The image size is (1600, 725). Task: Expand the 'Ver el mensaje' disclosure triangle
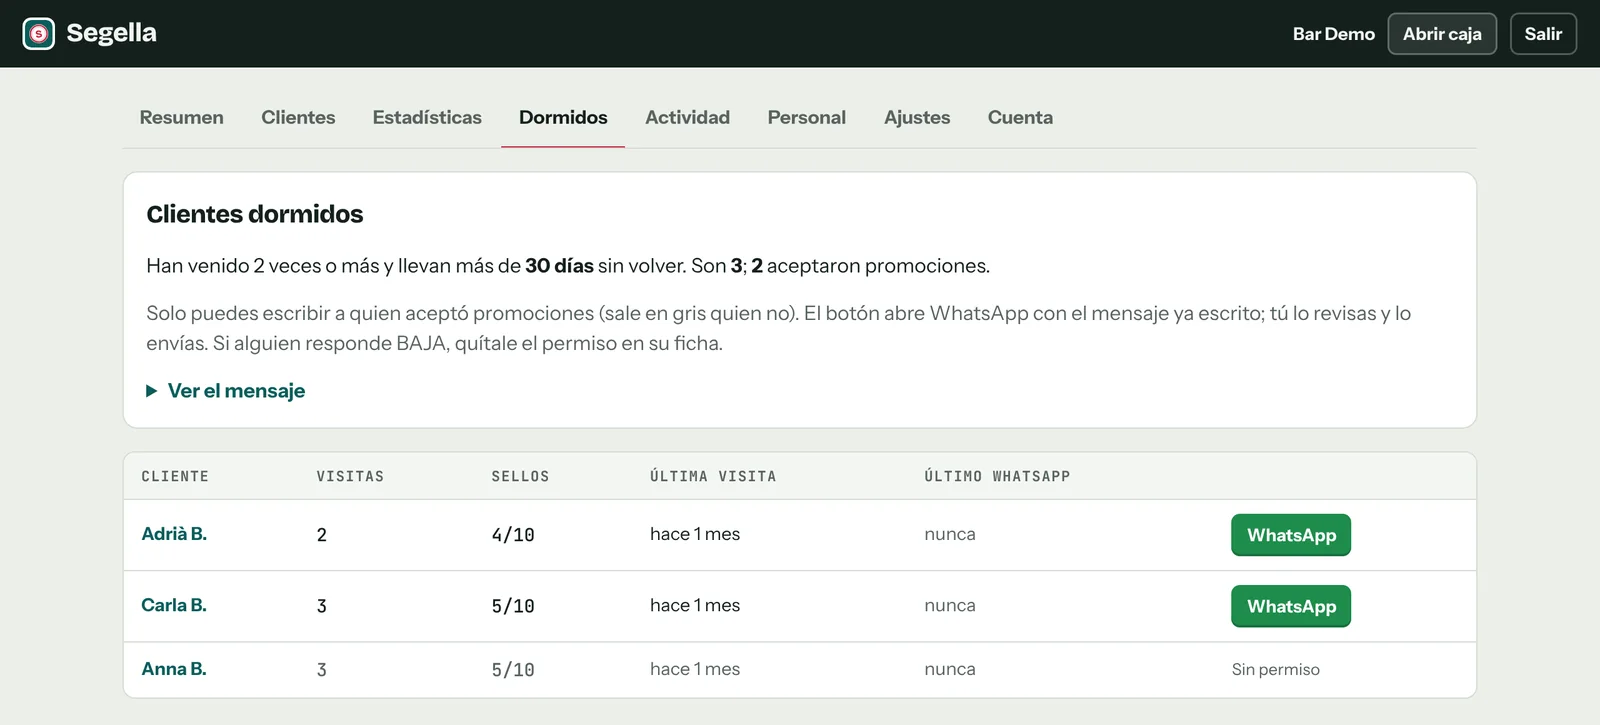[152, 391]
